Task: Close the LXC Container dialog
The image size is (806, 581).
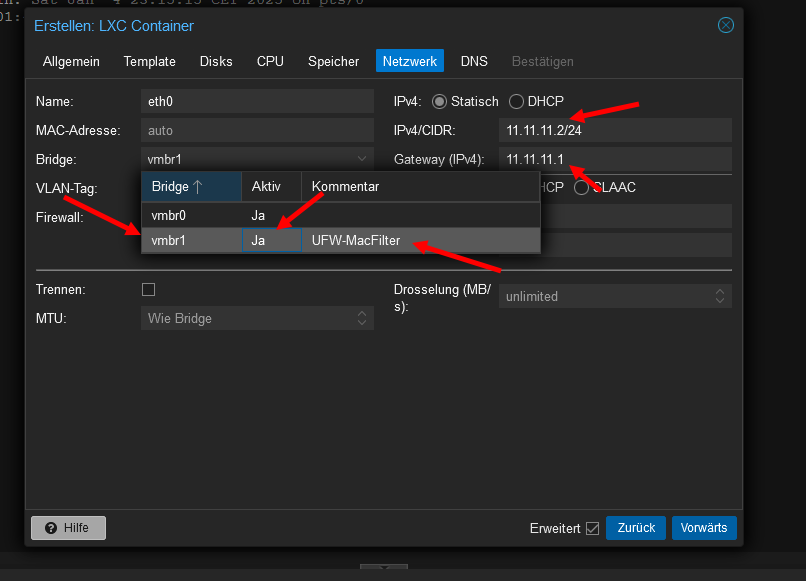Action: 726,25
